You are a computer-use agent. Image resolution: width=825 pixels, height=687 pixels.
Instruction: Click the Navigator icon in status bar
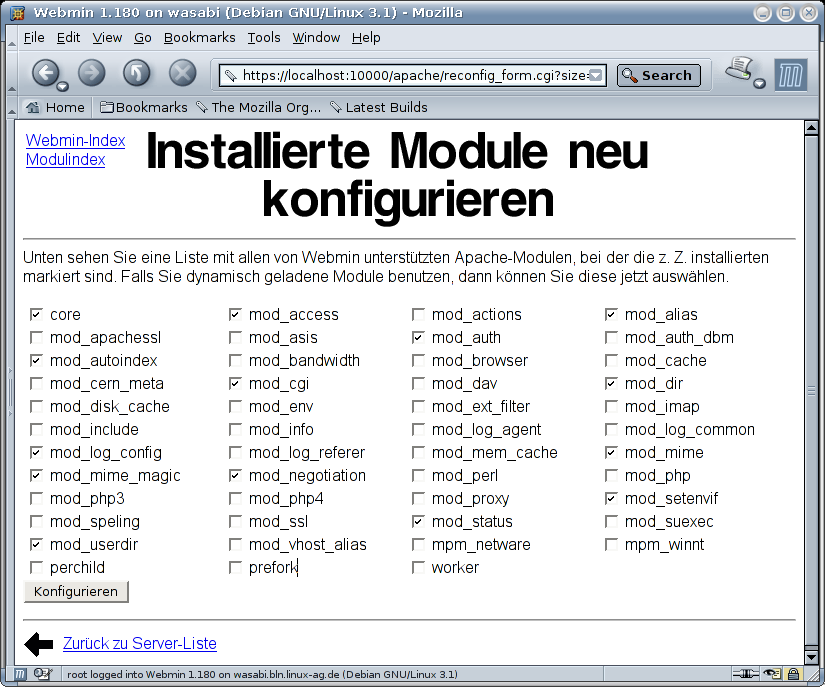tap(19, 674)
